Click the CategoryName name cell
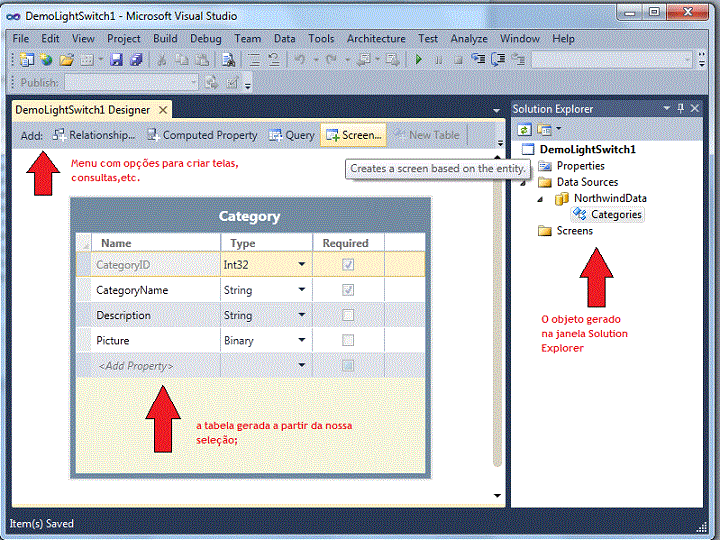The width and height of the screenshot is (720, 540). (155, 290)
